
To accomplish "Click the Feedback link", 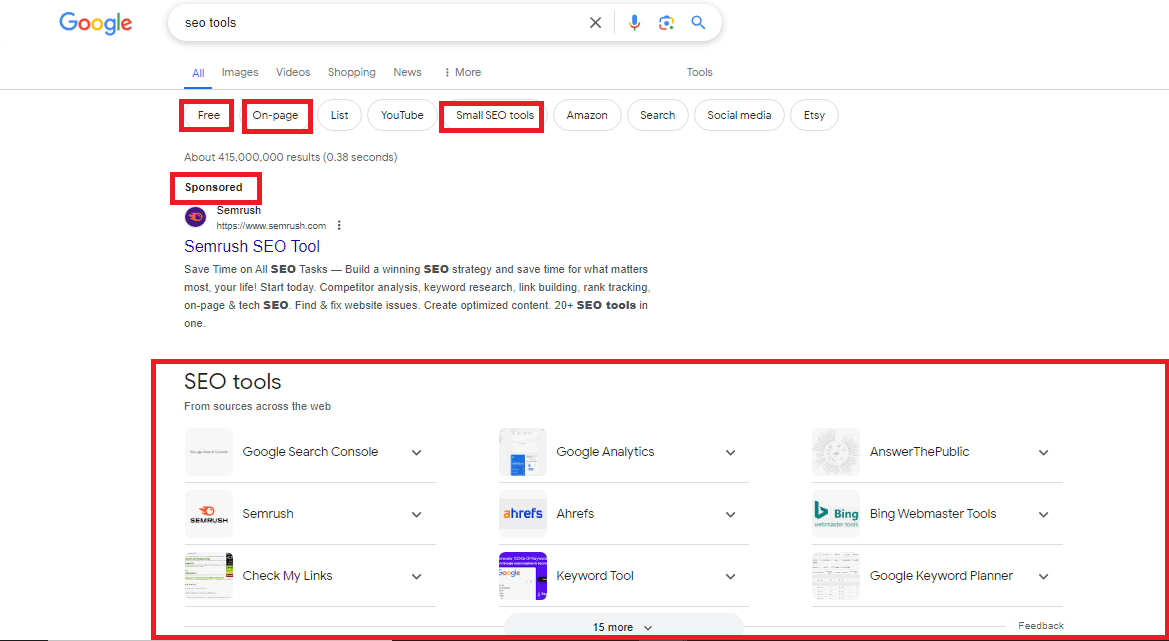I will pos(1041,626).
